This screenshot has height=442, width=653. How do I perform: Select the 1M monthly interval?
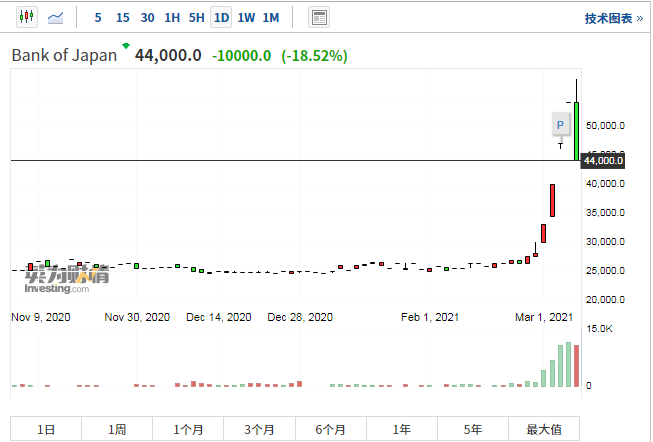[271, 17]
